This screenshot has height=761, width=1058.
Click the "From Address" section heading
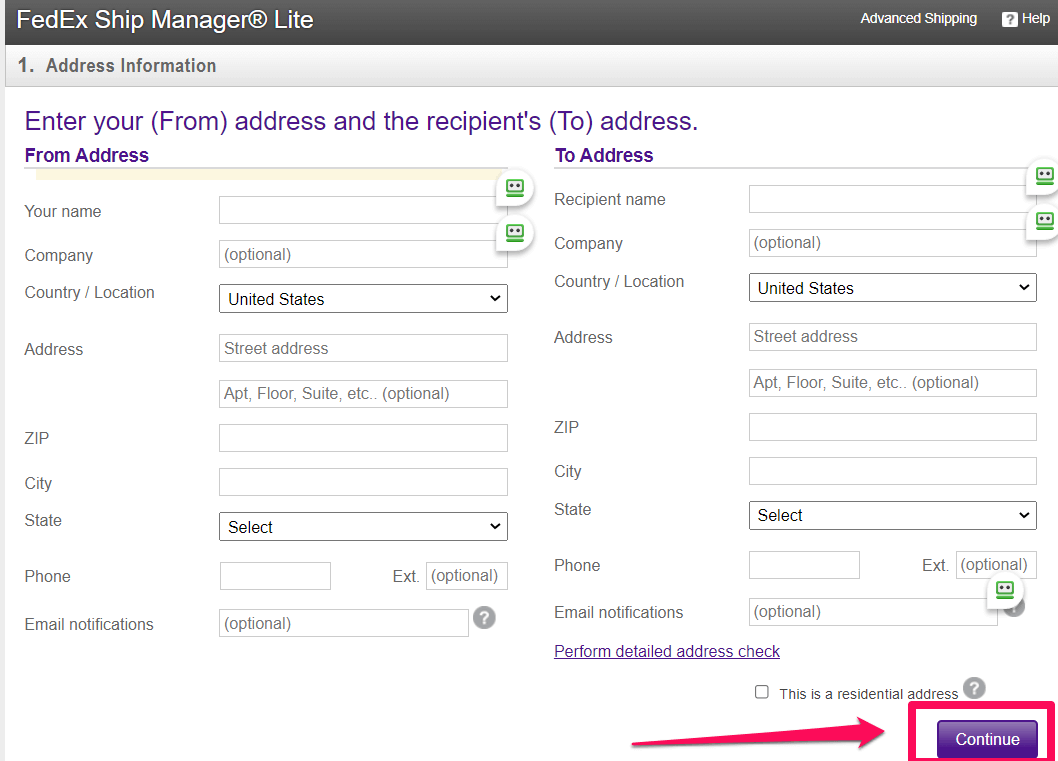coord(86,155)
